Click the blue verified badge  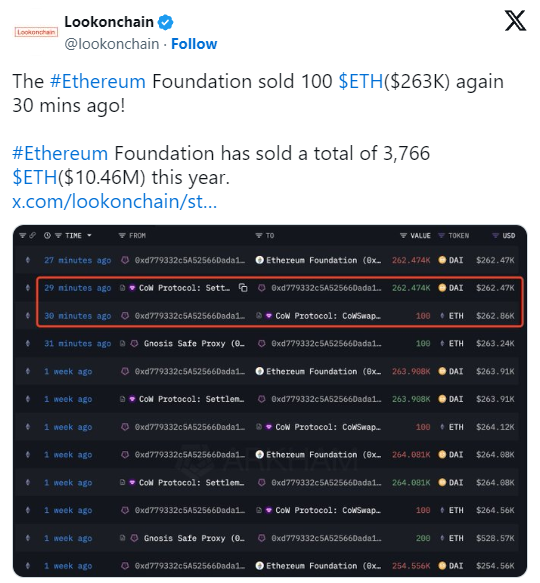tap(165, 22)
